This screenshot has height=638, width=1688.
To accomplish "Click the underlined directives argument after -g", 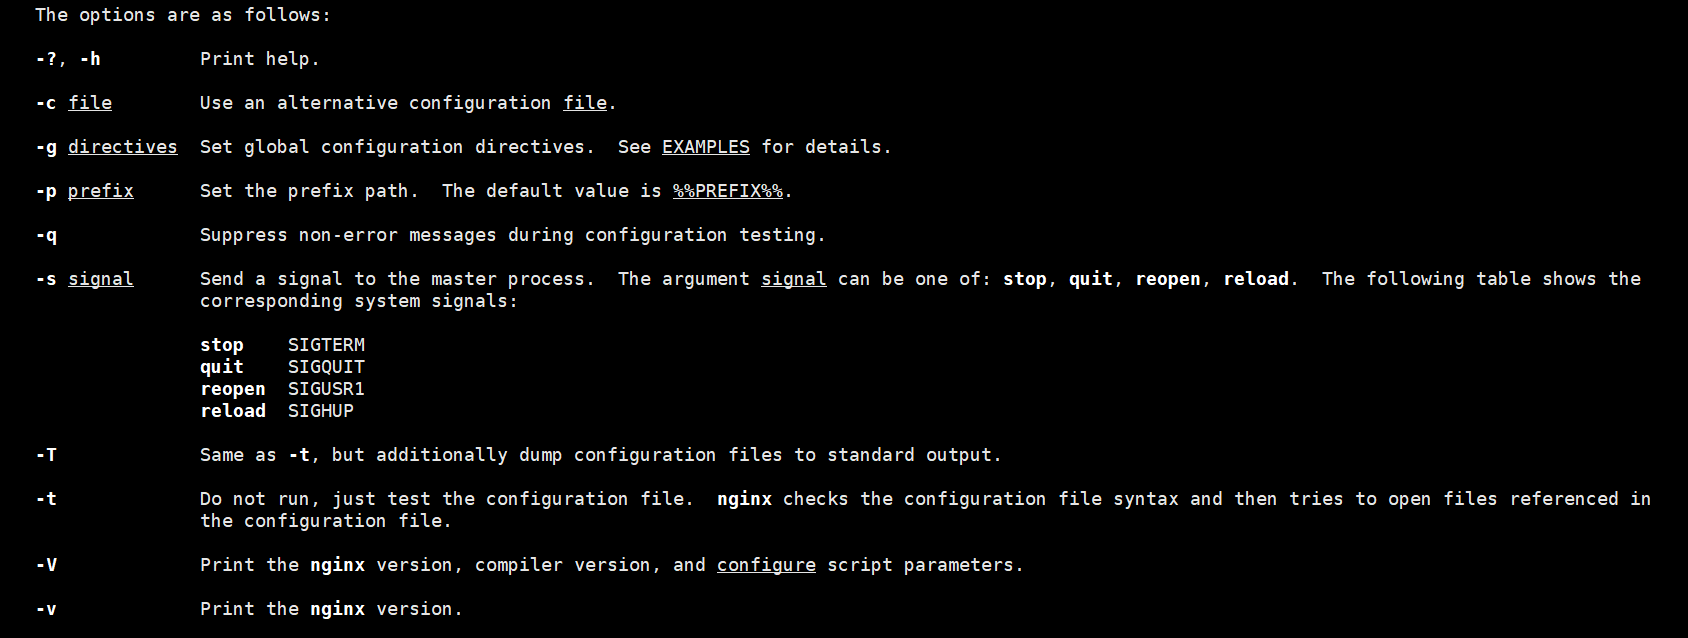I will tap(122, 147).
